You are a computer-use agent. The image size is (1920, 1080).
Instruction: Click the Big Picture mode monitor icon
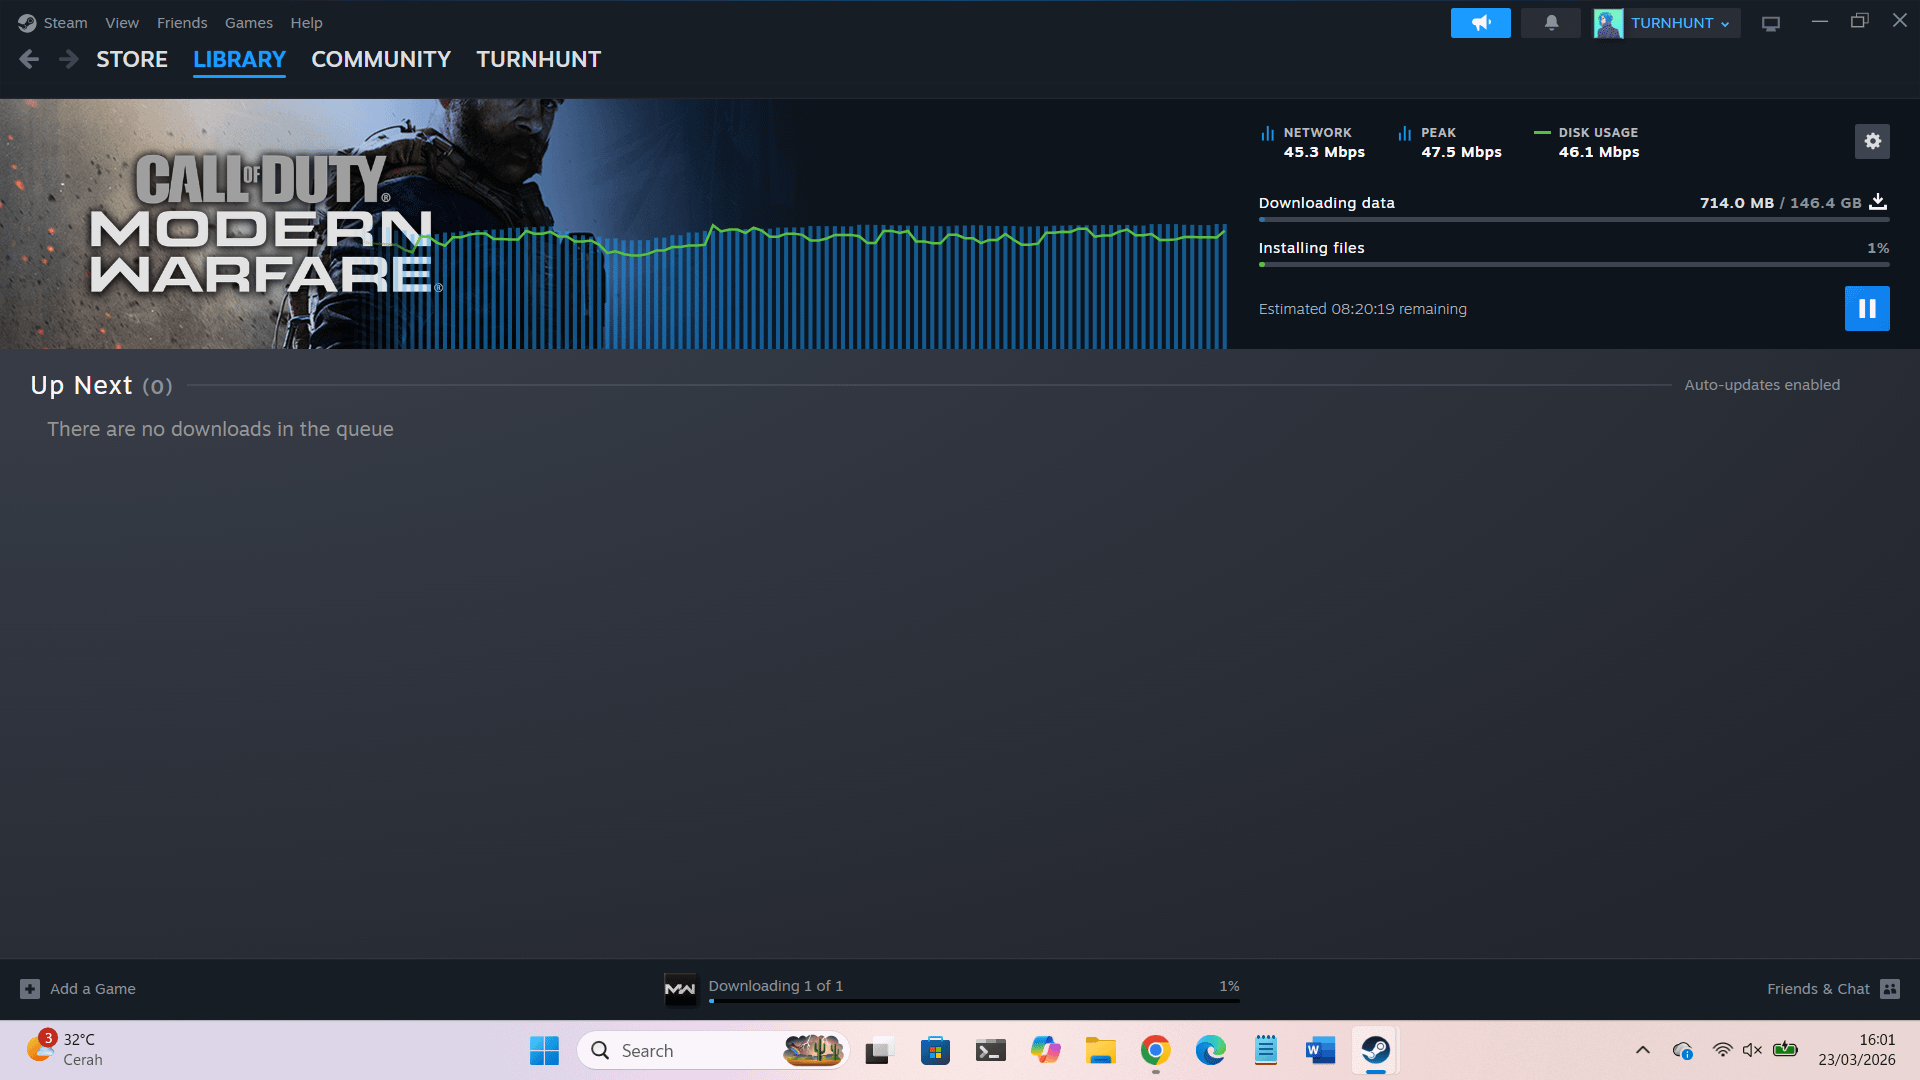click(x=1771, y=23)
